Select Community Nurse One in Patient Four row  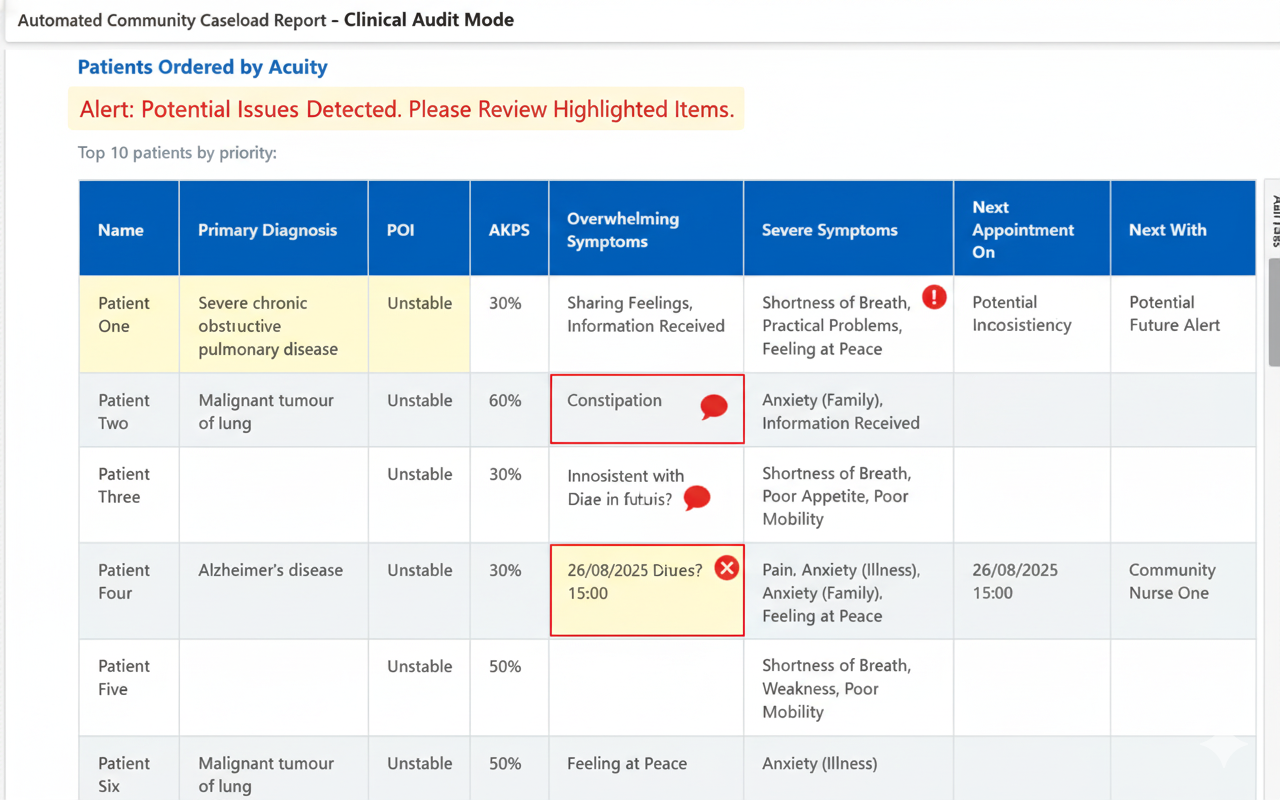click(x=1171, y=581)
